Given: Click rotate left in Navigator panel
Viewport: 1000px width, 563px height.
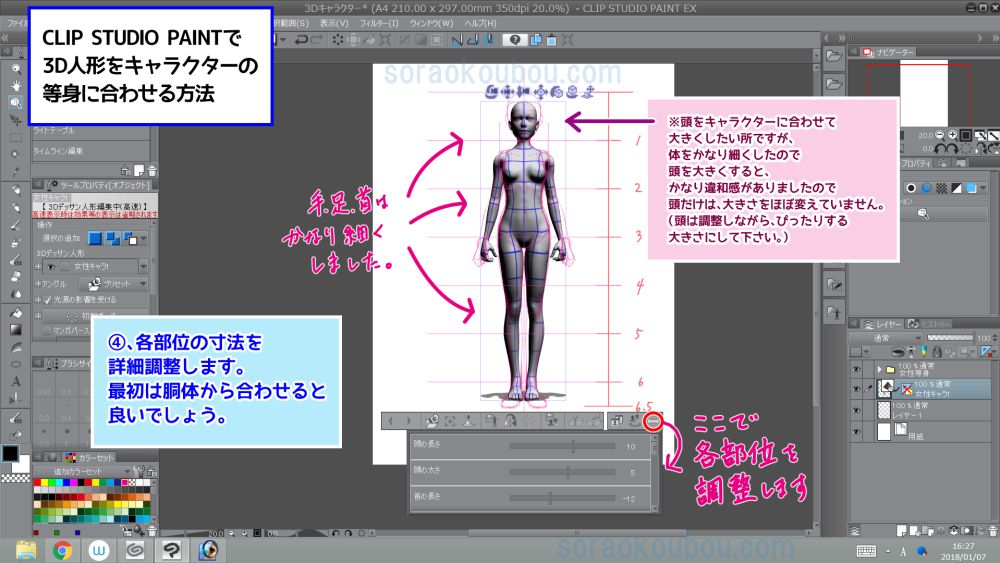Looking at the screenshot, I should (941, 148).
